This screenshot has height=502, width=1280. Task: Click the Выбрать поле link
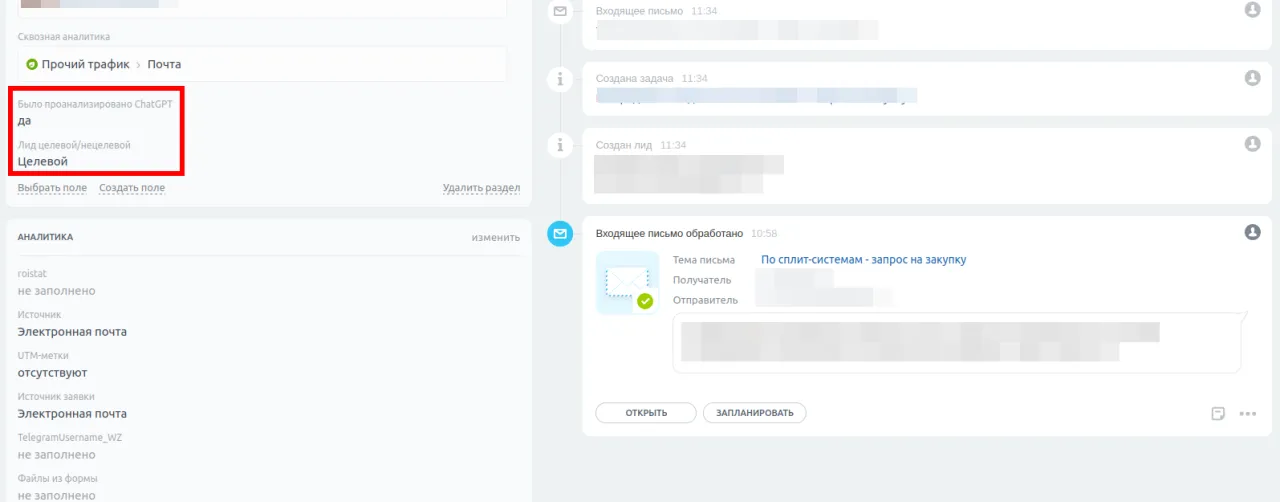pyautogui.click(x=52, y=188)
